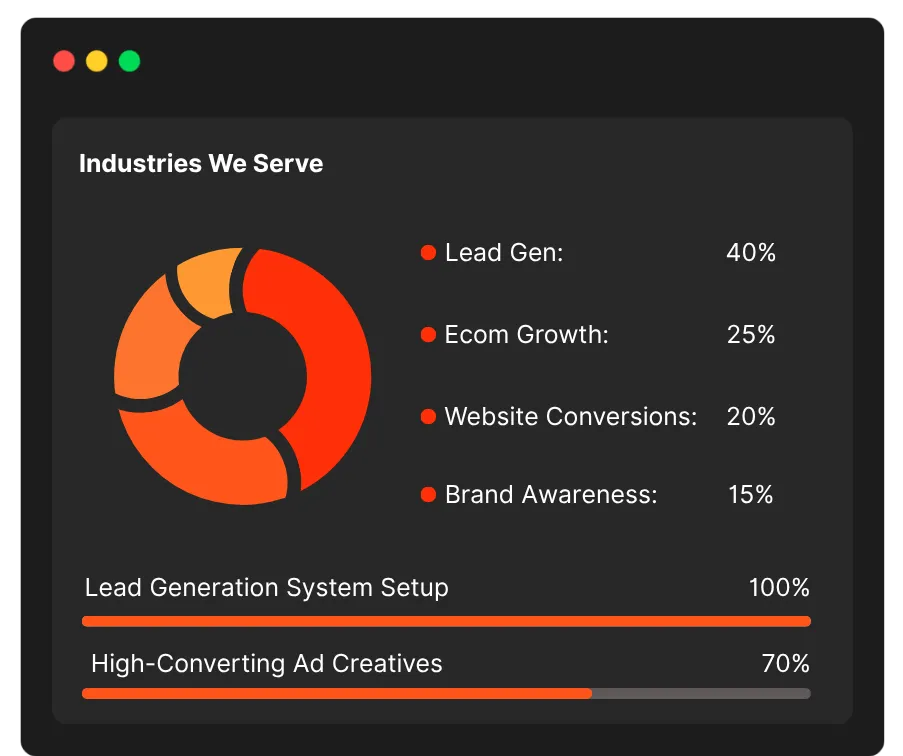Select the Ecom Growth legend bullet
The width and height of the screenshot is (903, 756).
click(x=428, y=335)
